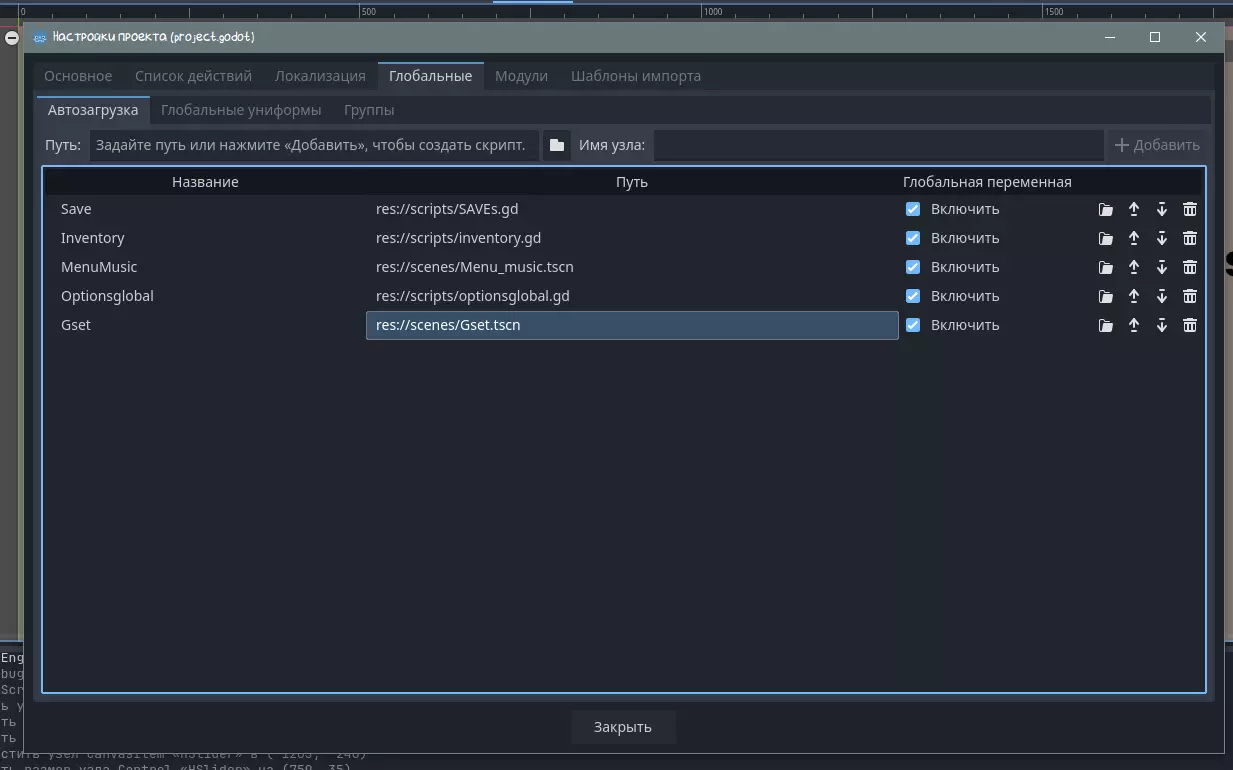Disable global variable for Optionsglobal
1233x770 pixels.
(x=912, y=296)
